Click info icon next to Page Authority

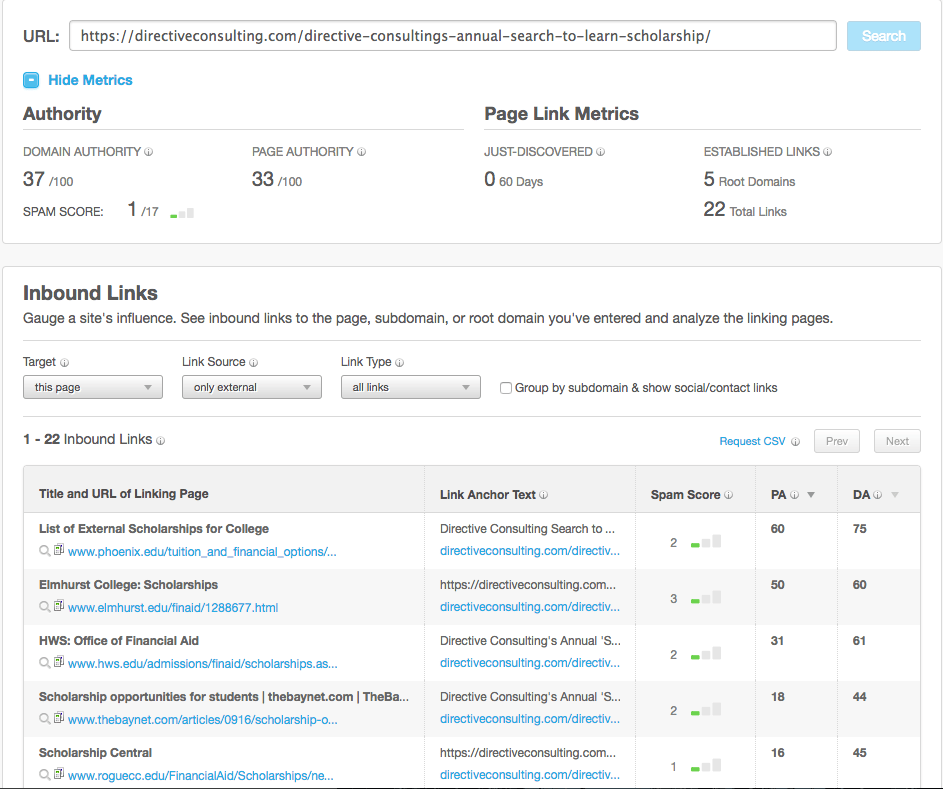click(x=361, y=152)
